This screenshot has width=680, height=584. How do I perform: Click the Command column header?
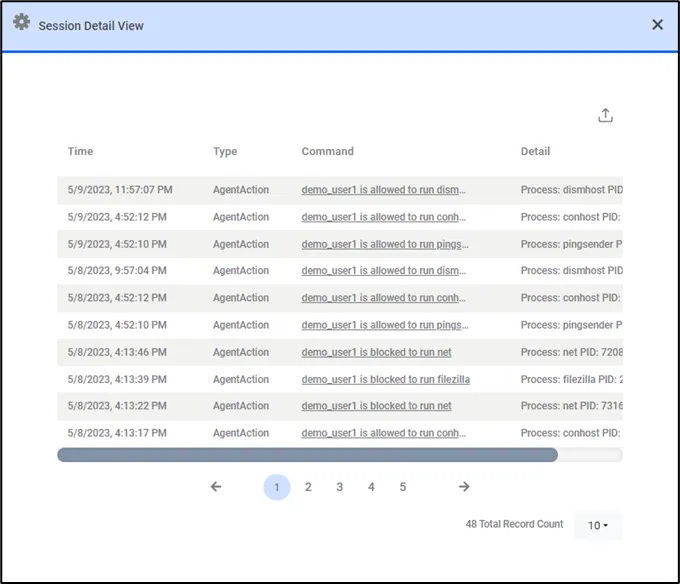pyautogui.click(x=327, y=151)
